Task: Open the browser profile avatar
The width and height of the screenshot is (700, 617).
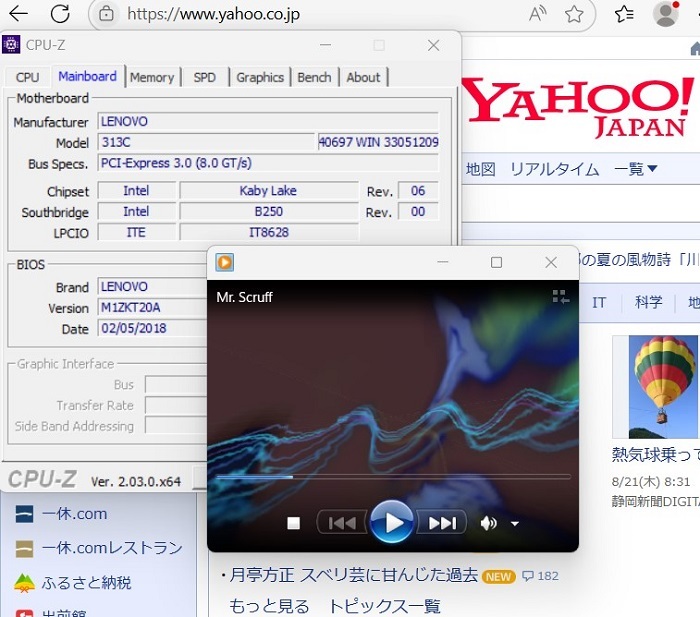Action: pos(666,14)
